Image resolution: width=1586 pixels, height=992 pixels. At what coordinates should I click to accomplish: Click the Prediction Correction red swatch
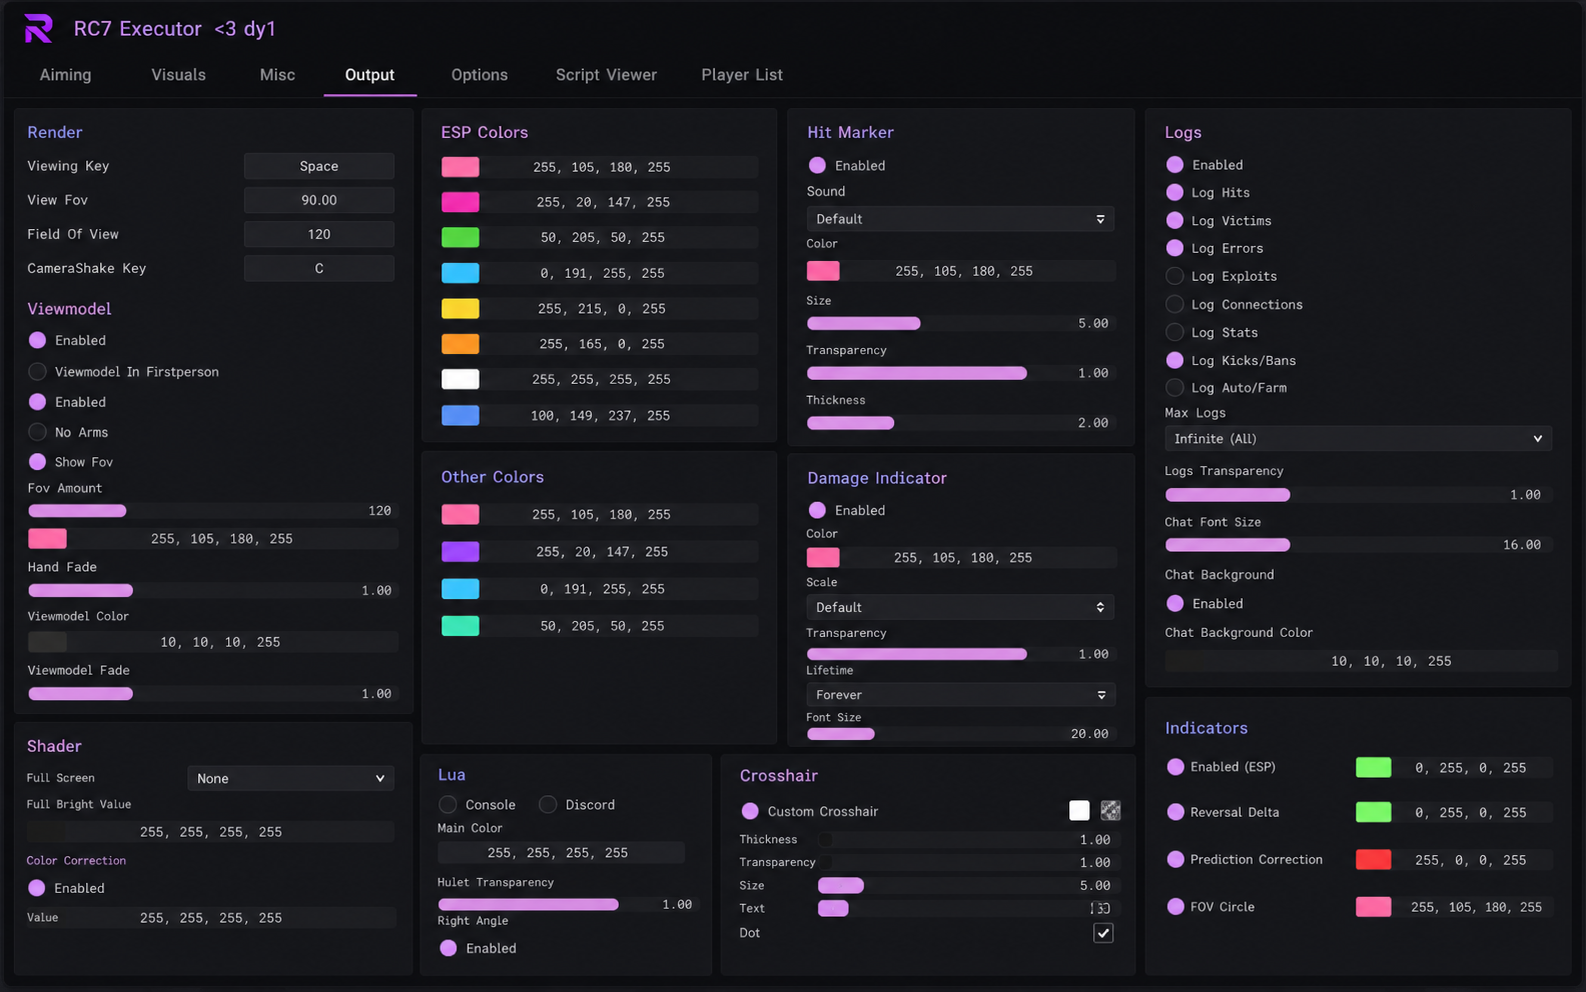1373,859
